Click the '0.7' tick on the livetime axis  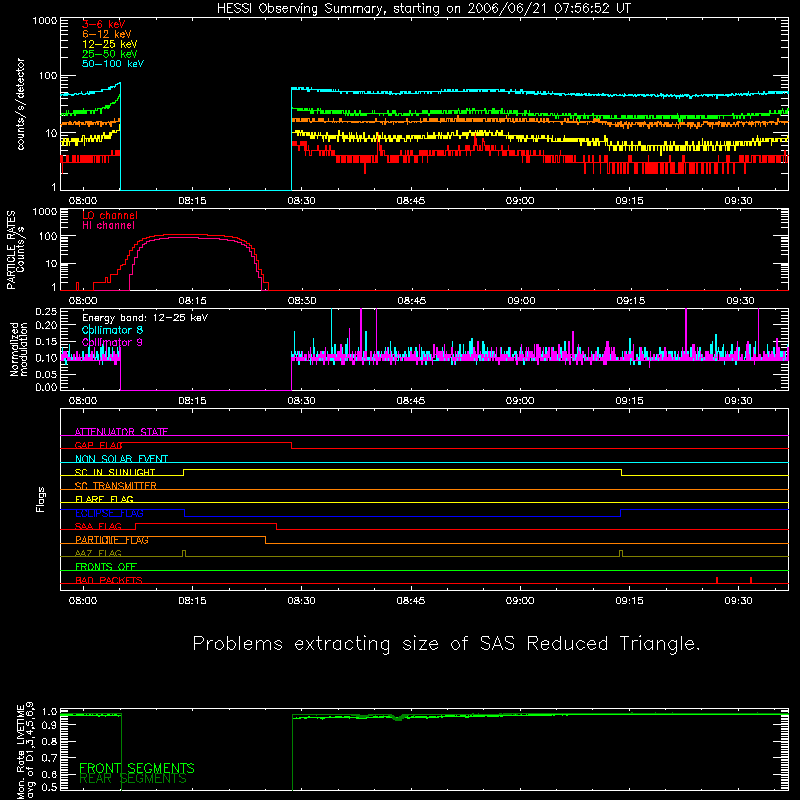(x=49, y=758)
